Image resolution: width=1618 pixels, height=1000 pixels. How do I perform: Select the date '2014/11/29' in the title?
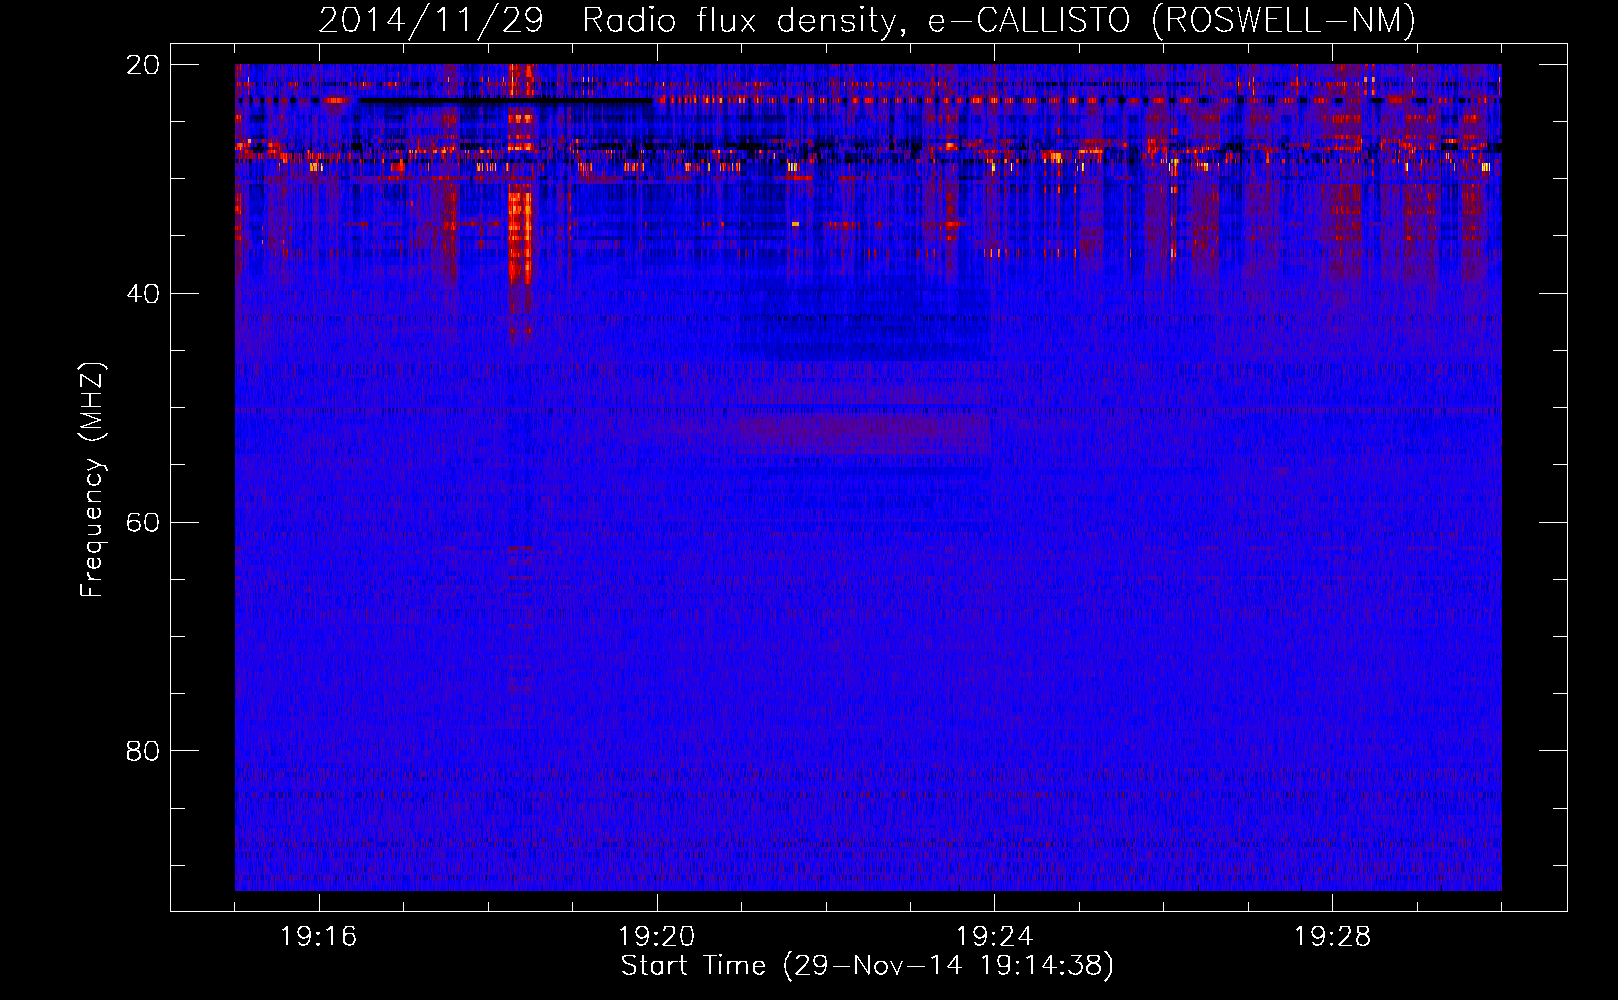(431, 20)
